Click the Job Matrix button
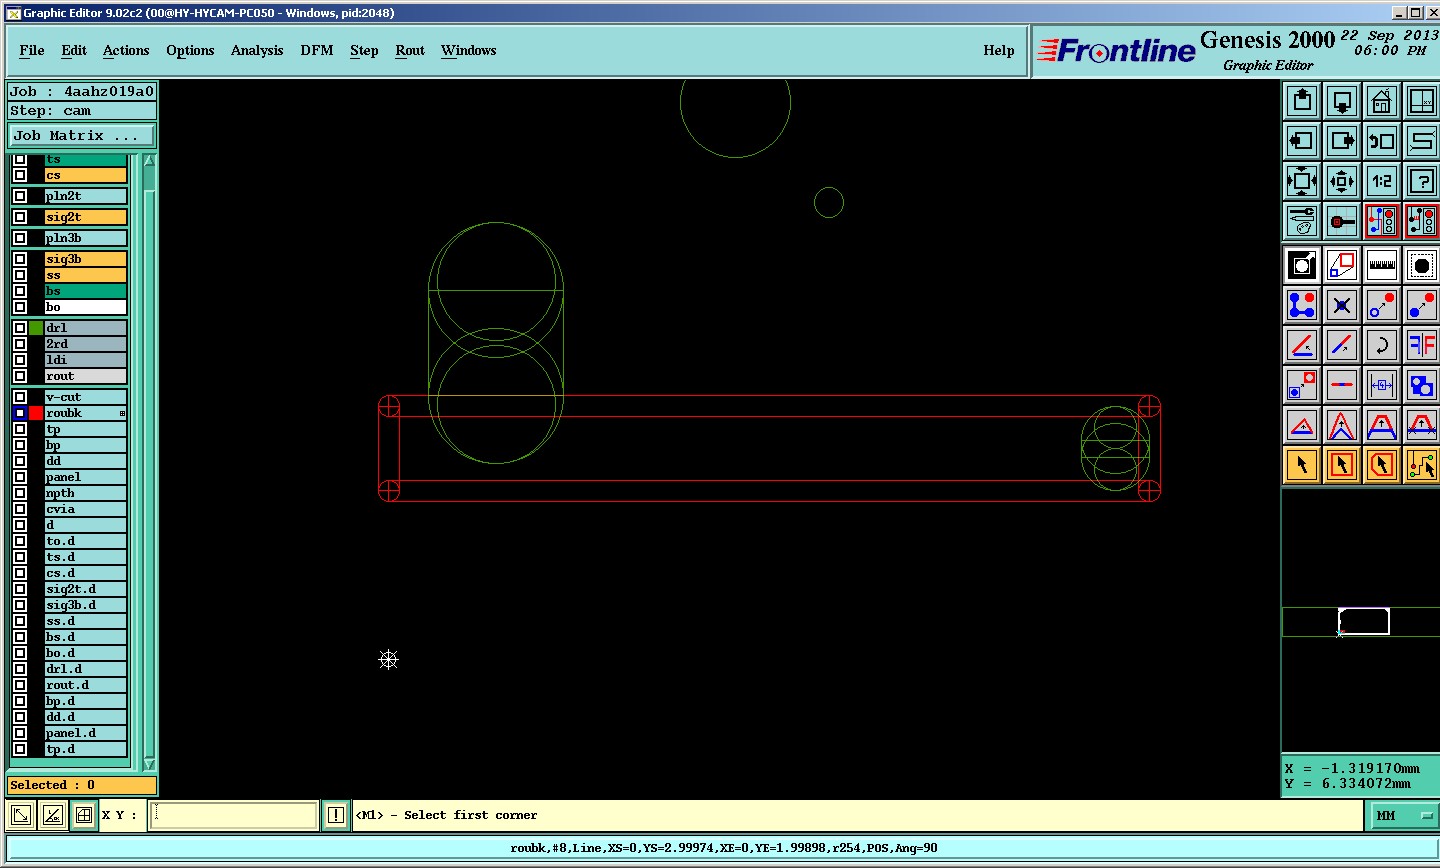Image resolution: width=1440 pixels, height=868 pixels. pyautogui.click(x=82, y=136)
